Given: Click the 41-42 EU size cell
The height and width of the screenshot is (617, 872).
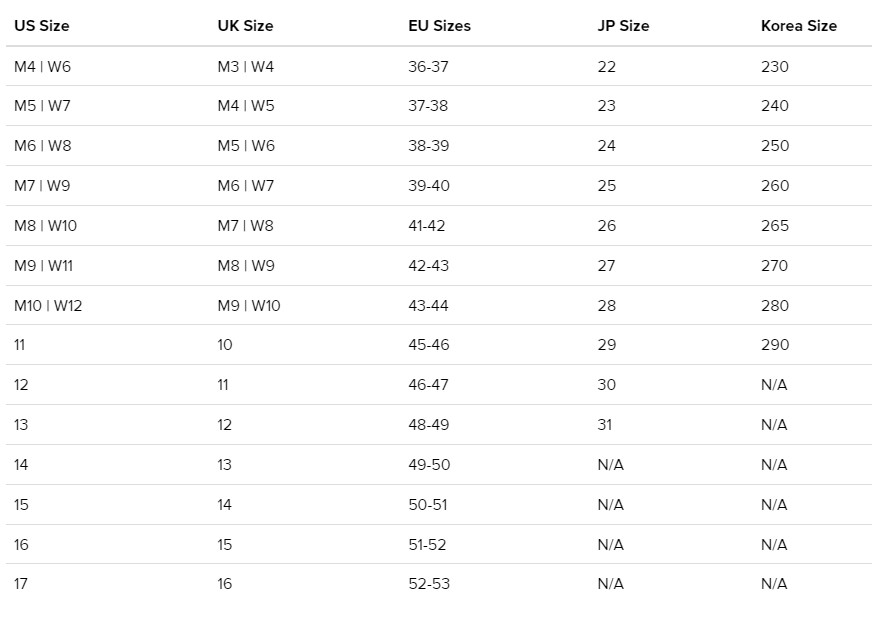Looking at the screenshot, I should point(427,226).
